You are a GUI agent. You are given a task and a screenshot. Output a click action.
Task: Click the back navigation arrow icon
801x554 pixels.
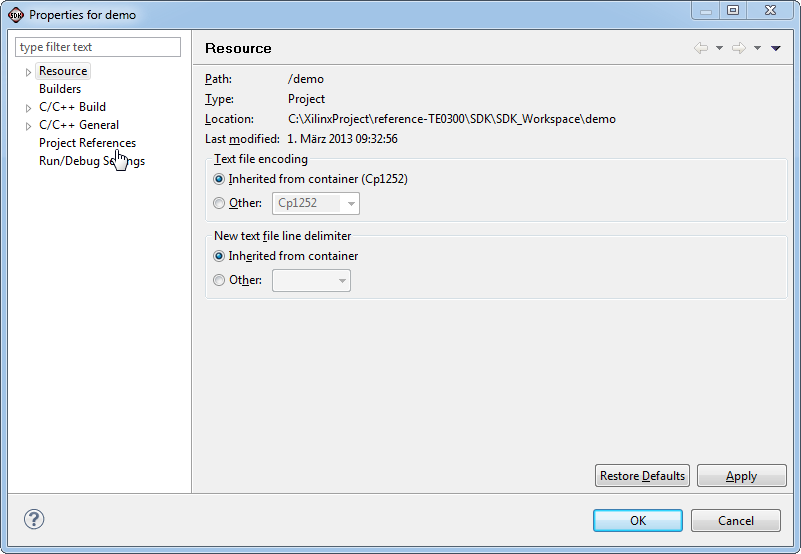pyautogui.click(x=701, y=48)
